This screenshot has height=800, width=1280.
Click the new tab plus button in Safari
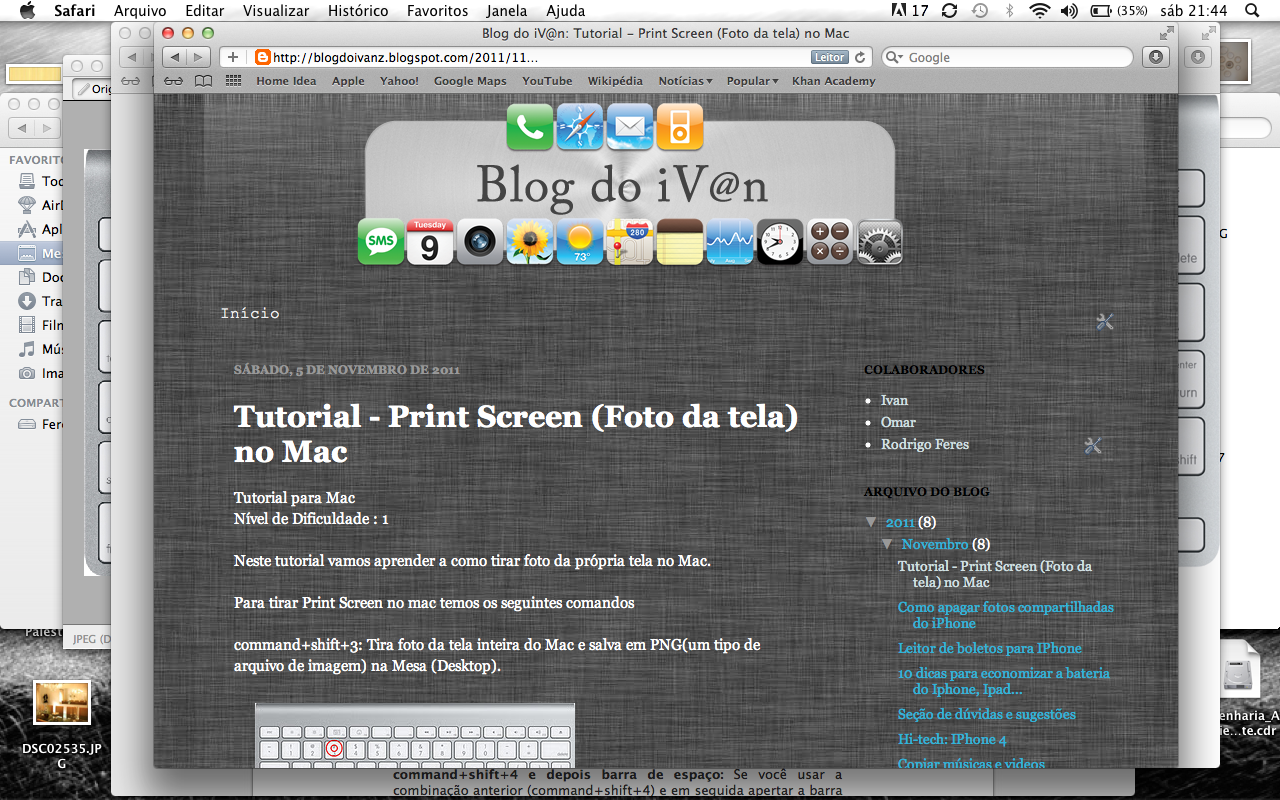(232, 57)
